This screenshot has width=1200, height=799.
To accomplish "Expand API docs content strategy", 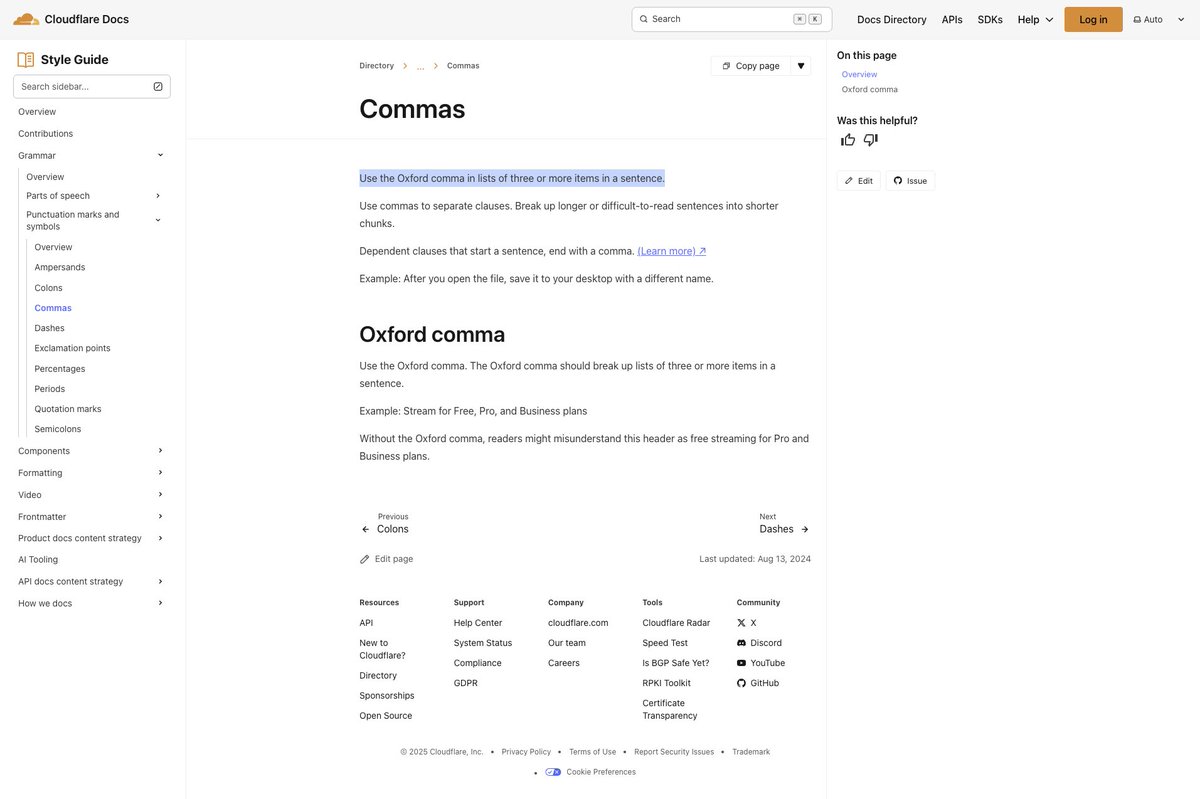I will click(x=160, y=581).
